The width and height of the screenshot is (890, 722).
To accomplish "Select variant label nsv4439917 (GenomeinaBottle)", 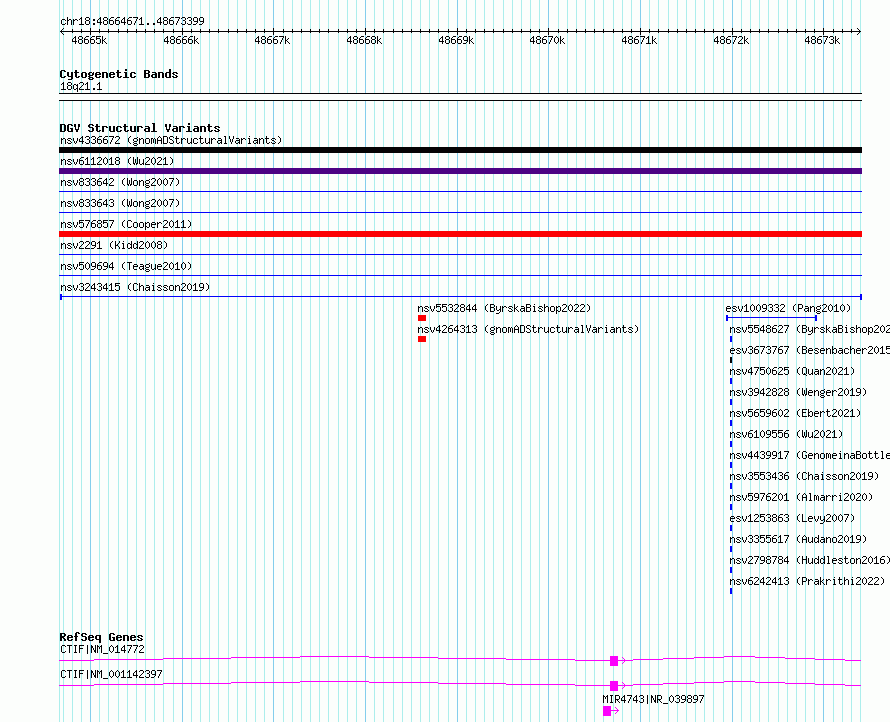I will (x=809, y=455).
